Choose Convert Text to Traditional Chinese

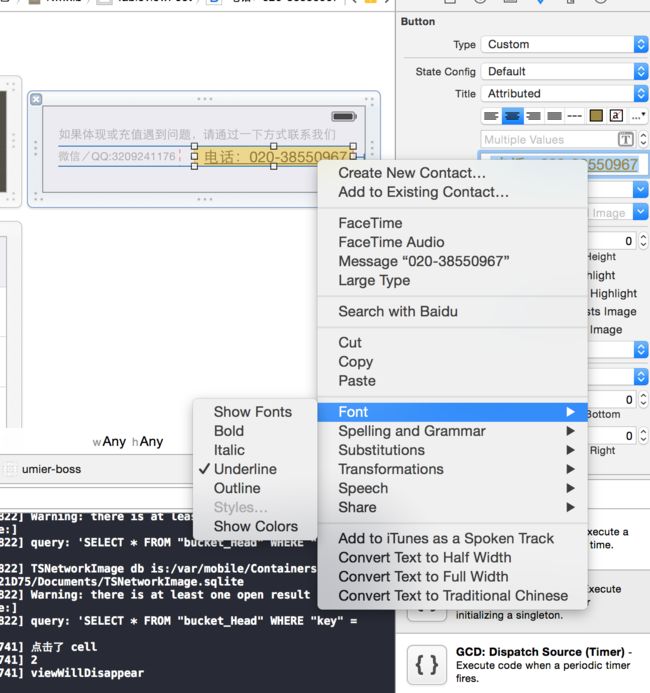click(452, 595)
